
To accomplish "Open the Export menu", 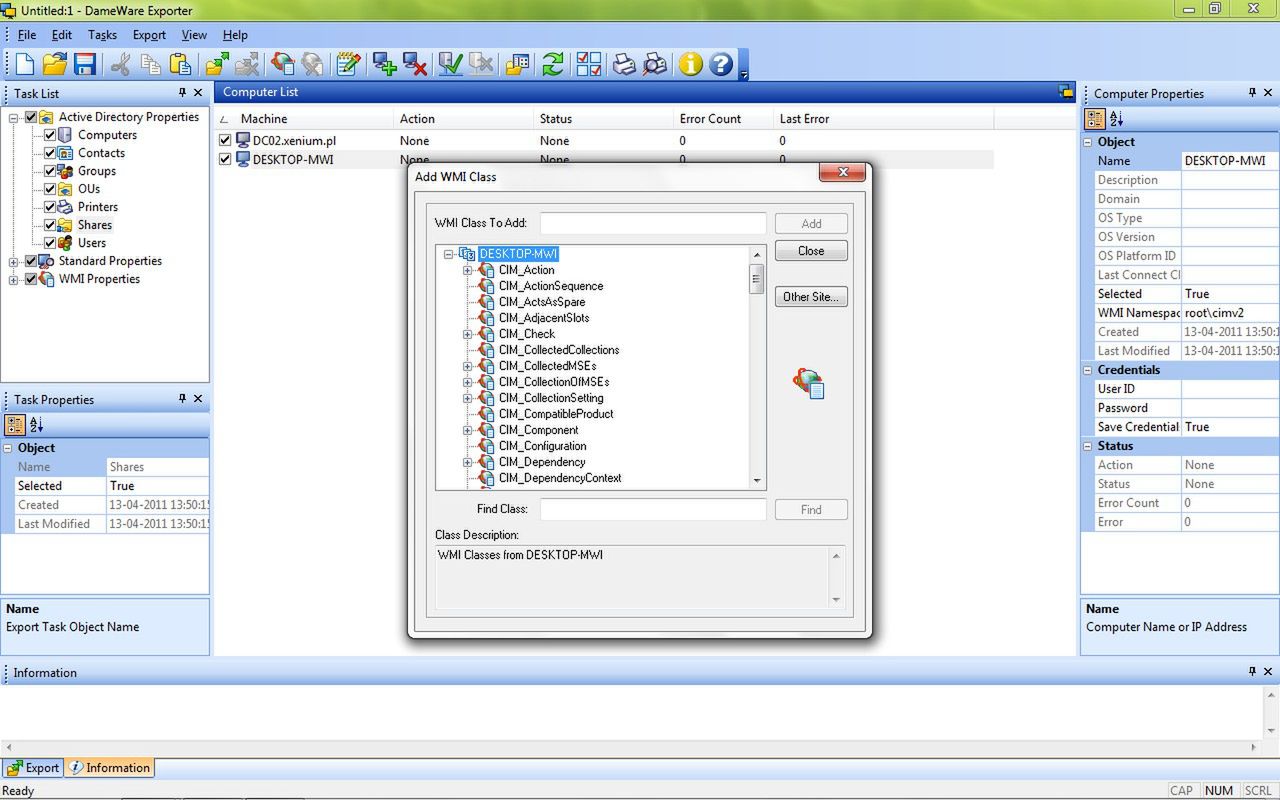I will point(149,35).
